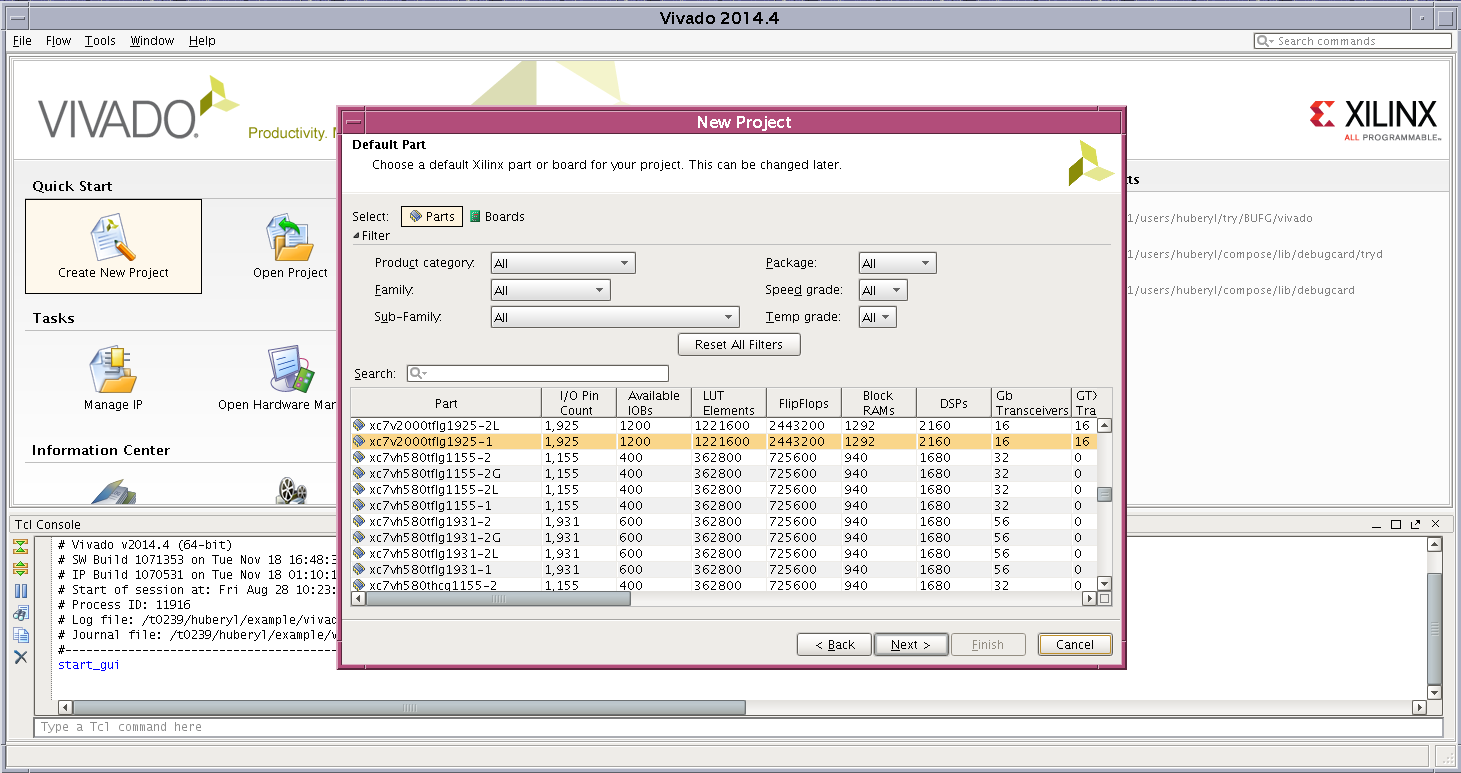Click the Next button
The image size is (1461, 773).
[910, 645]
